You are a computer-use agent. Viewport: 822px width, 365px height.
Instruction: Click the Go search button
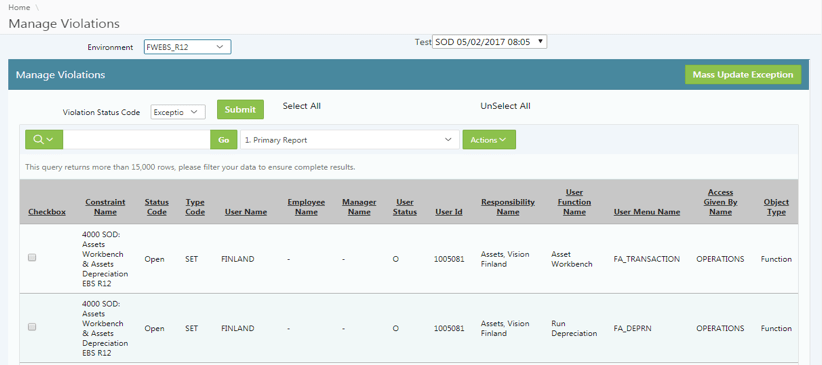pyautogui.click(x=224, y=140)
